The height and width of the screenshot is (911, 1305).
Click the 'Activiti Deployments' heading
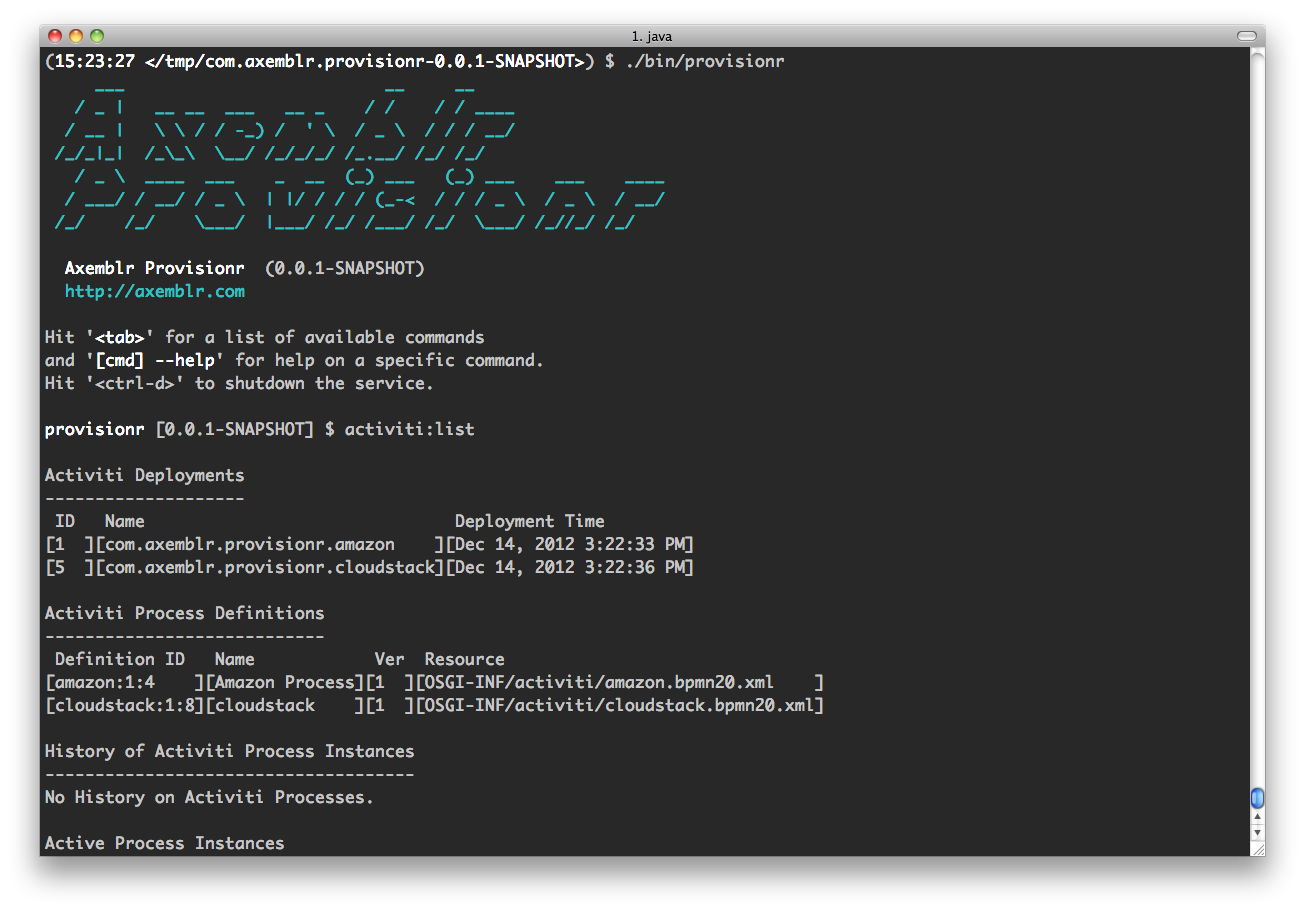point(145,476)
